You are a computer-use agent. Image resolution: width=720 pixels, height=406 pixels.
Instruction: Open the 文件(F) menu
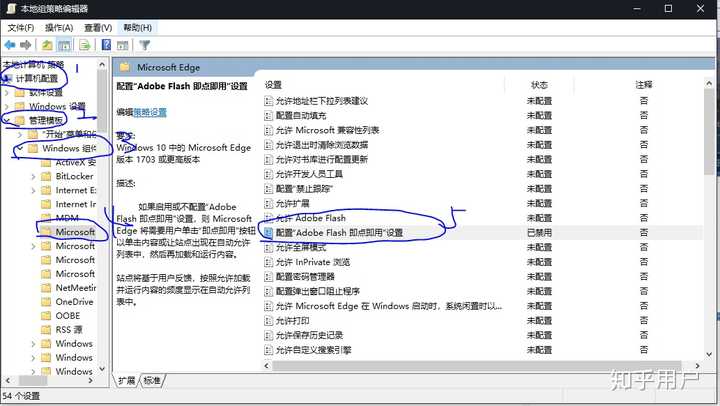pos(21,28)
